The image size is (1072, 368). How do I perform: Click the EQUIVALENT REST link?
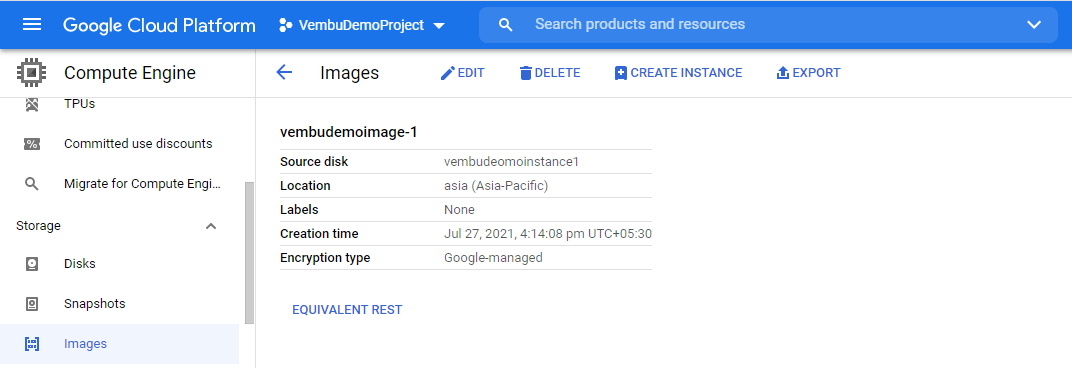(x=347, y=310)
